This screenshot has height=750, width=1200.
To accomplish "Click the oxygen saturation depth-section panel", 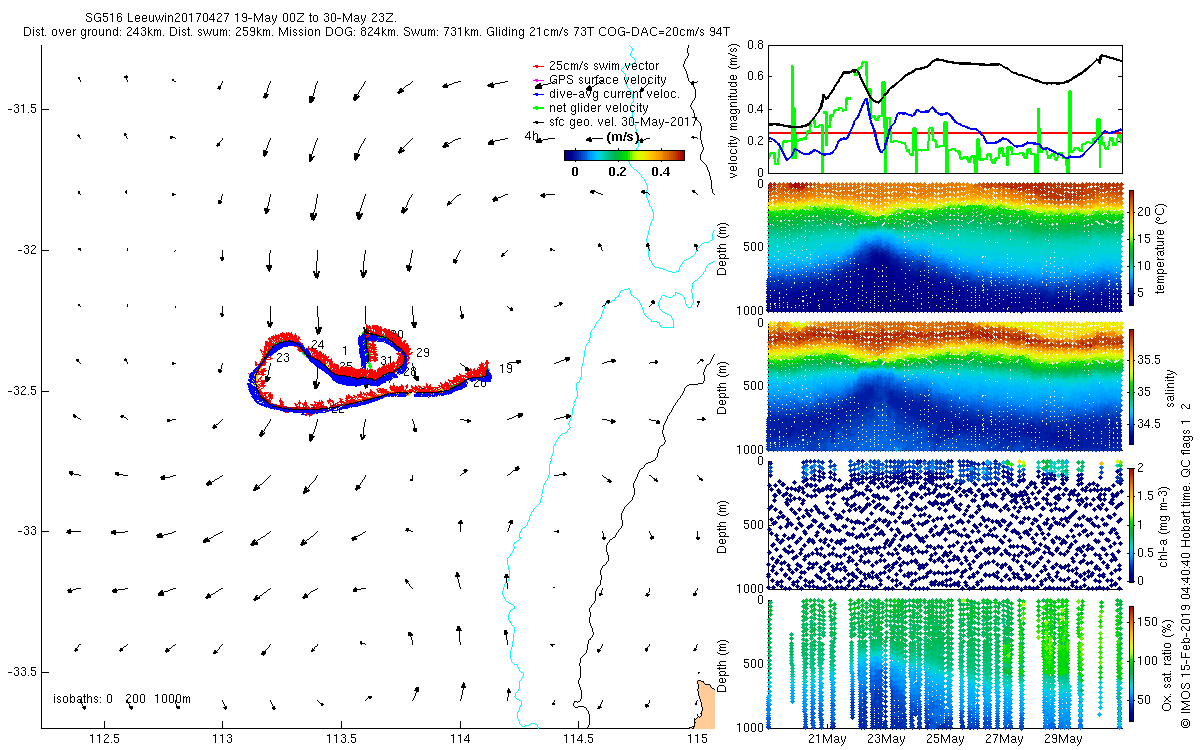I will [x=945, y=664].
